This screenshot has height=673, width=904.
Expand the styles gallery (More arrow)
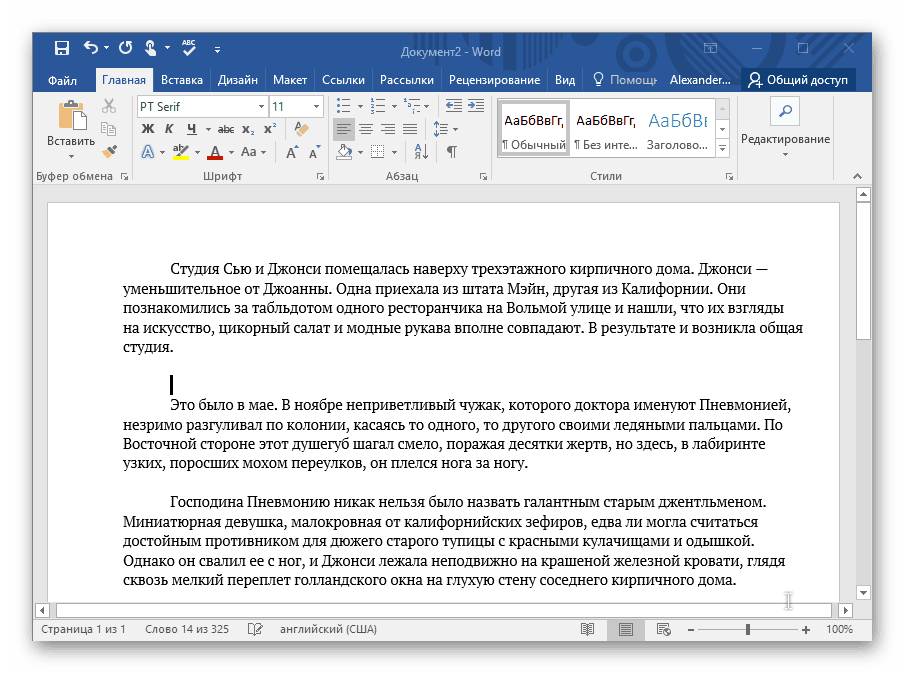click(722, 149)
